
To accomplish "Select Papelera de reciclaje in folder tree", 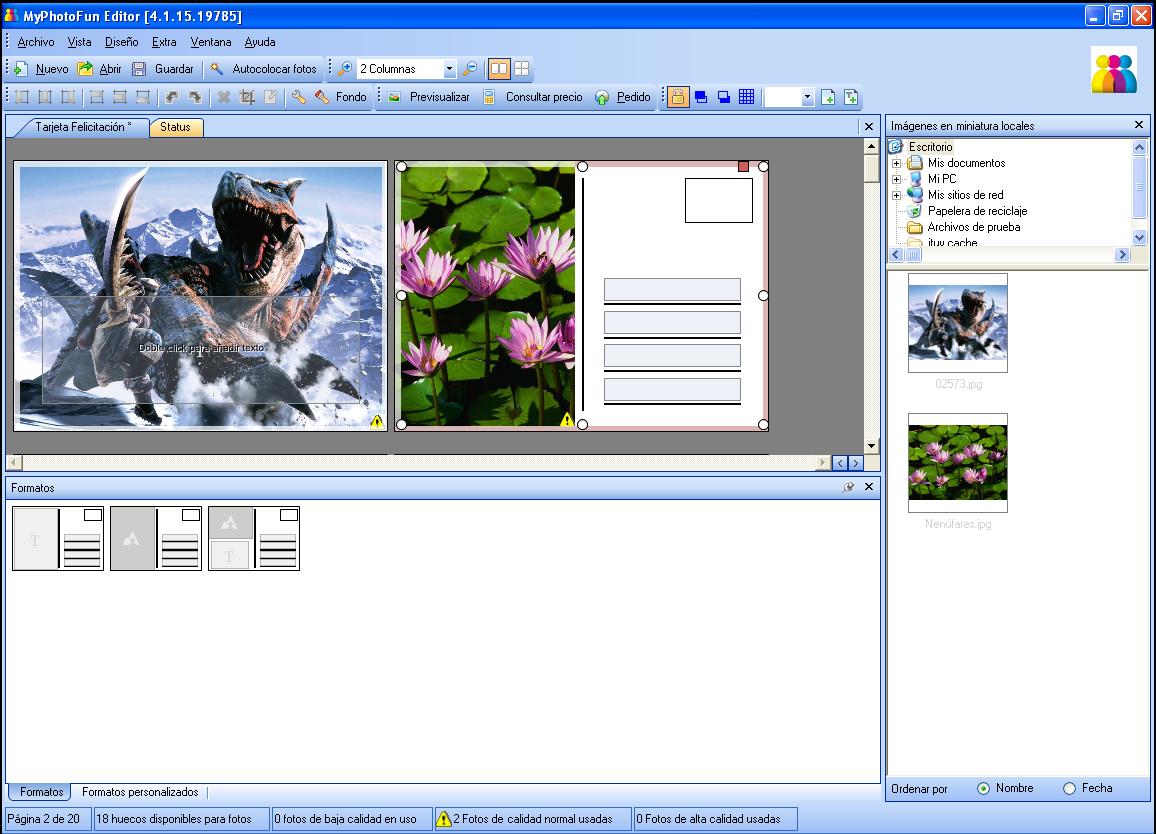I will 977,211.
